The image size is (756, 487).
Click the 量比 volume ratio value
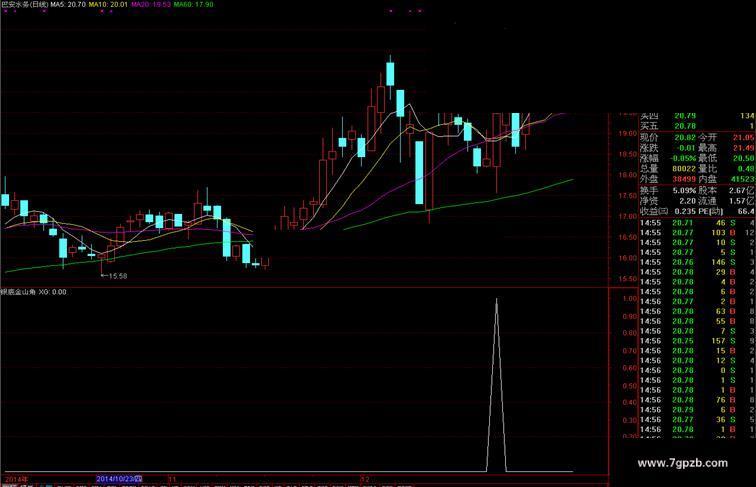tap(746, 169)
